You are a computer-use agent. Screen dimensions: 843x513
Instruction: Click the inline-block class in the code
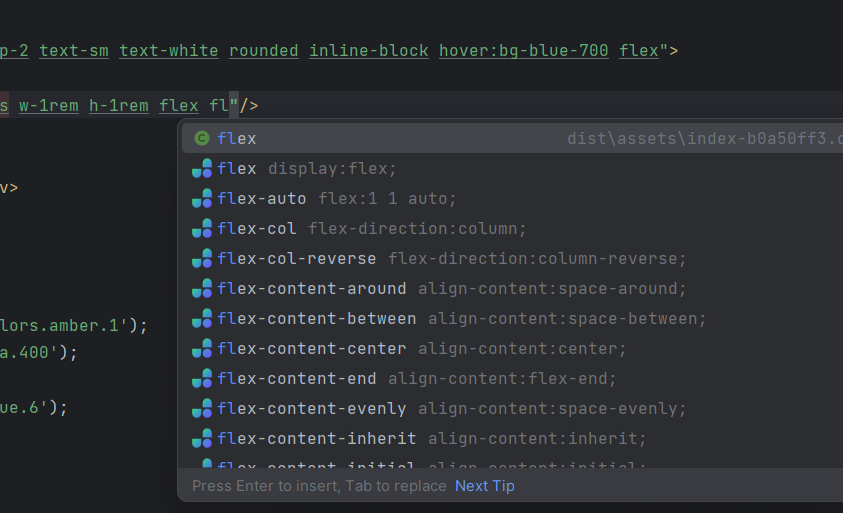point(369,51)
